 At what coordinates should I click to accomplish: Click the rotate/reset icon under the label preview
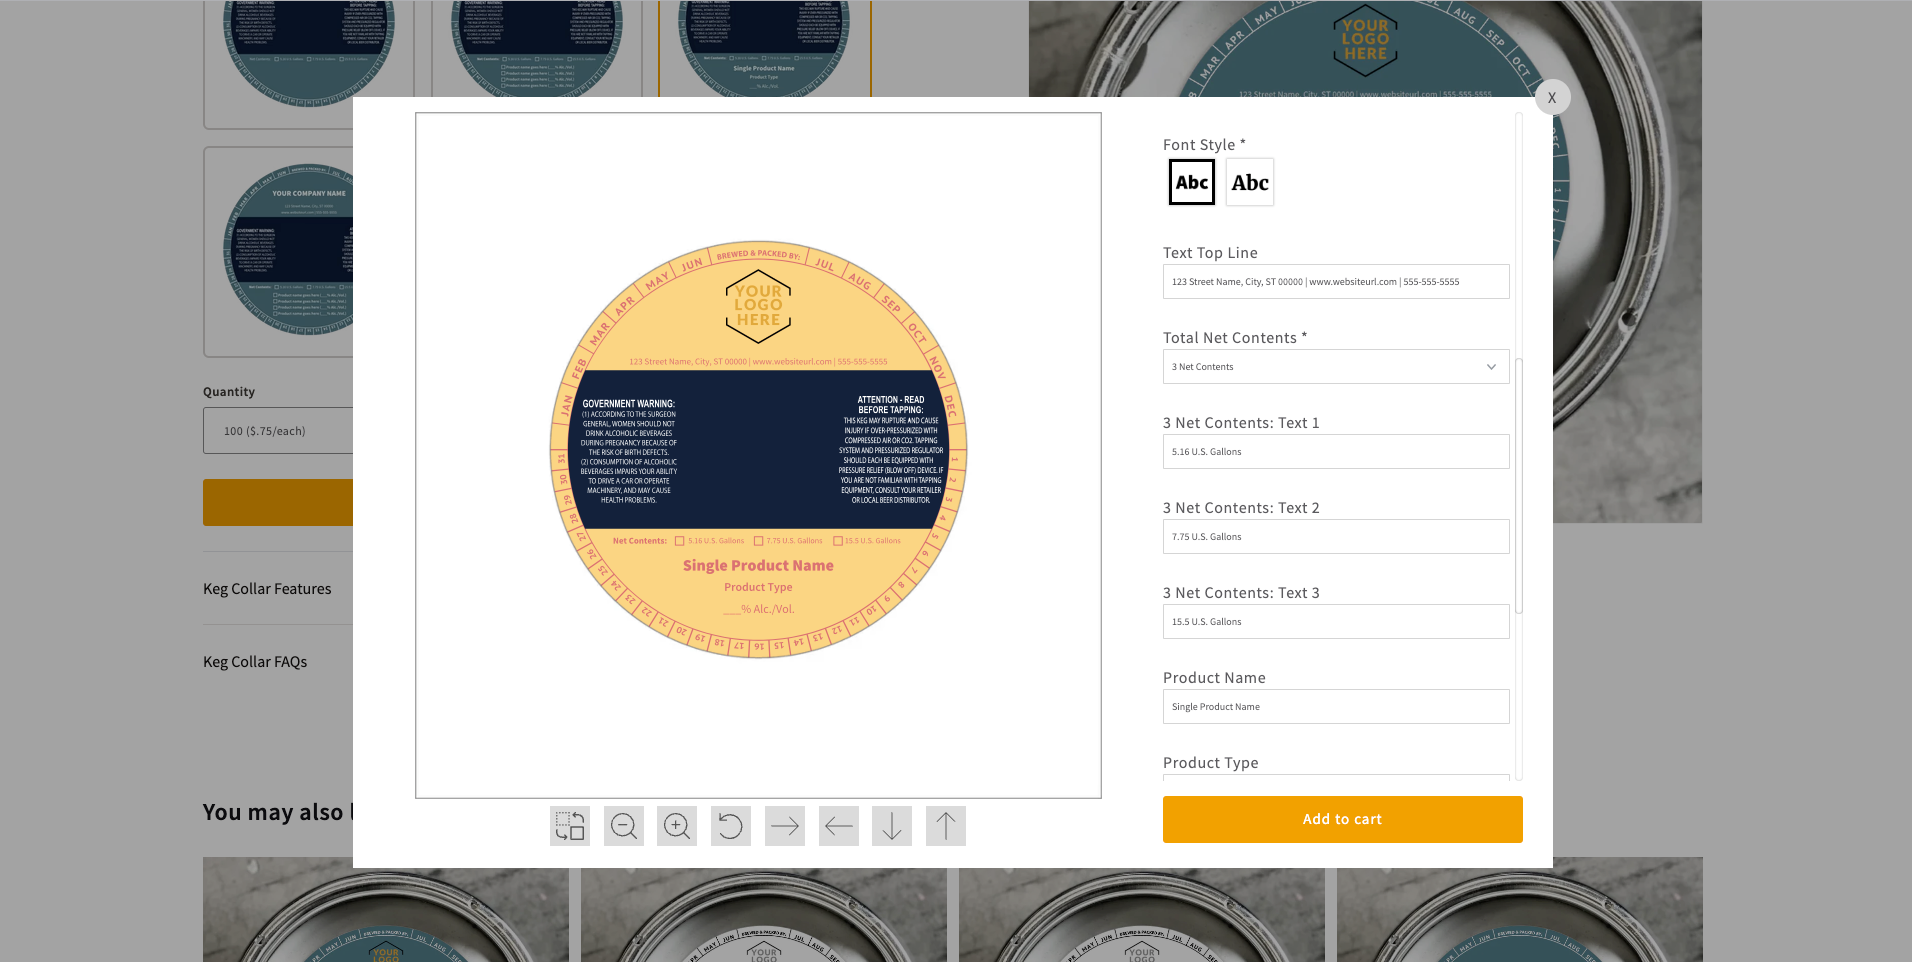coord(730,825)
